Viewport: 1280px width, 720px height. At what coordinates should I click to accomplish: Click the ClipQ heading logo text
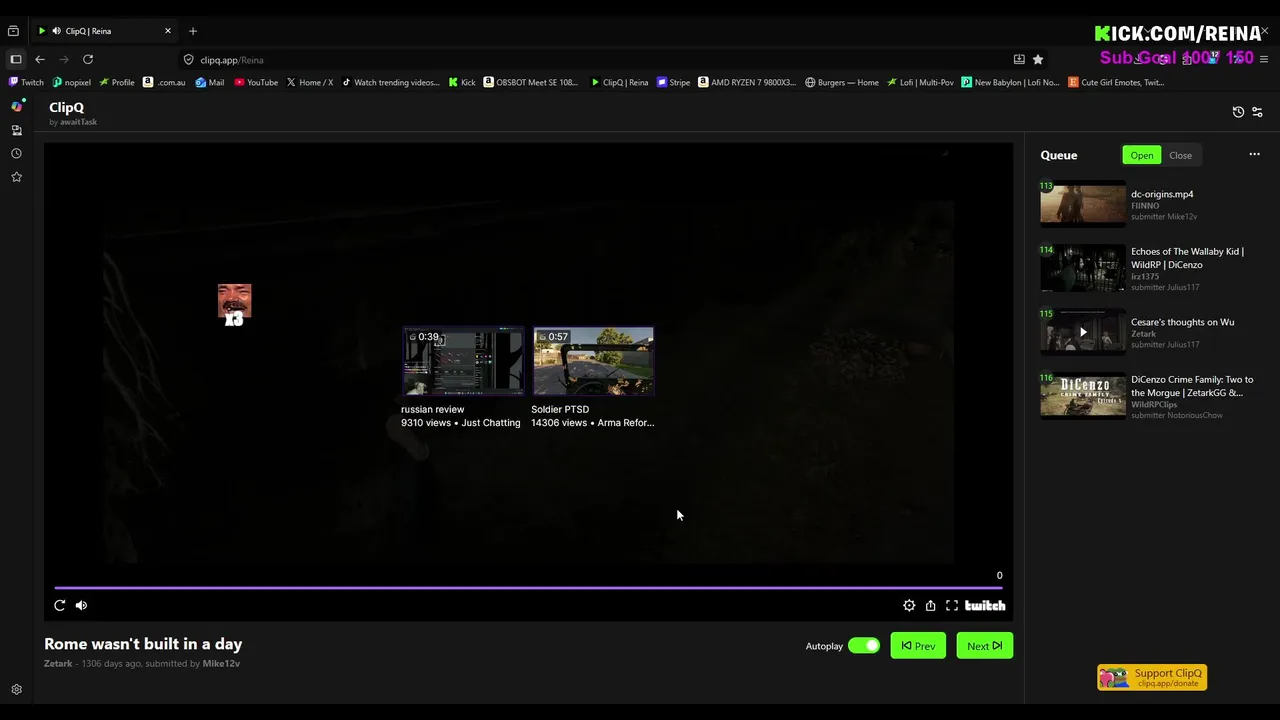pos(66,107)
